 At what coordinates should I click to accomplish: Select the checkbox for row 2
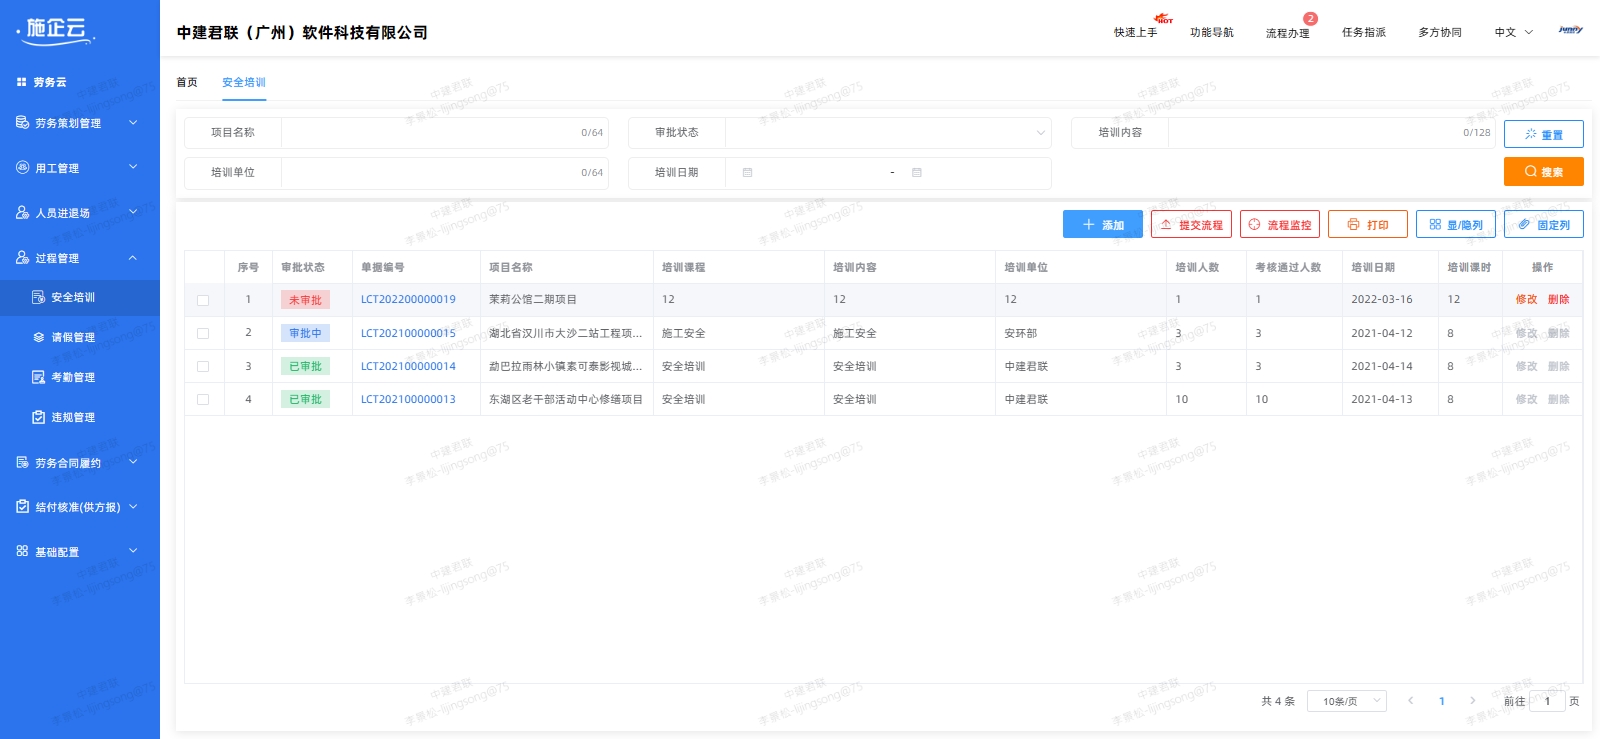pos(203,333)
